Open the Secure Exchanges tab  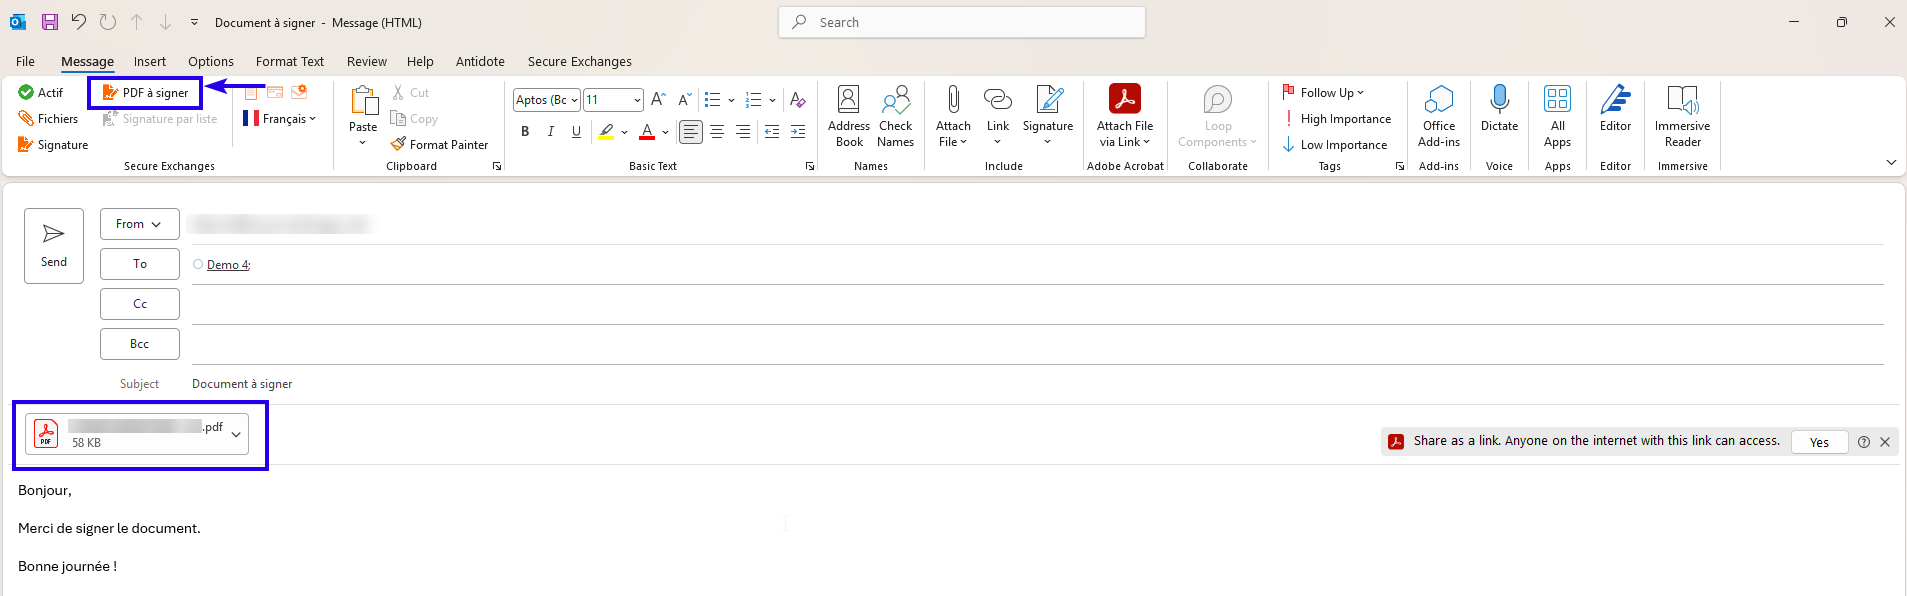[580, 62]
